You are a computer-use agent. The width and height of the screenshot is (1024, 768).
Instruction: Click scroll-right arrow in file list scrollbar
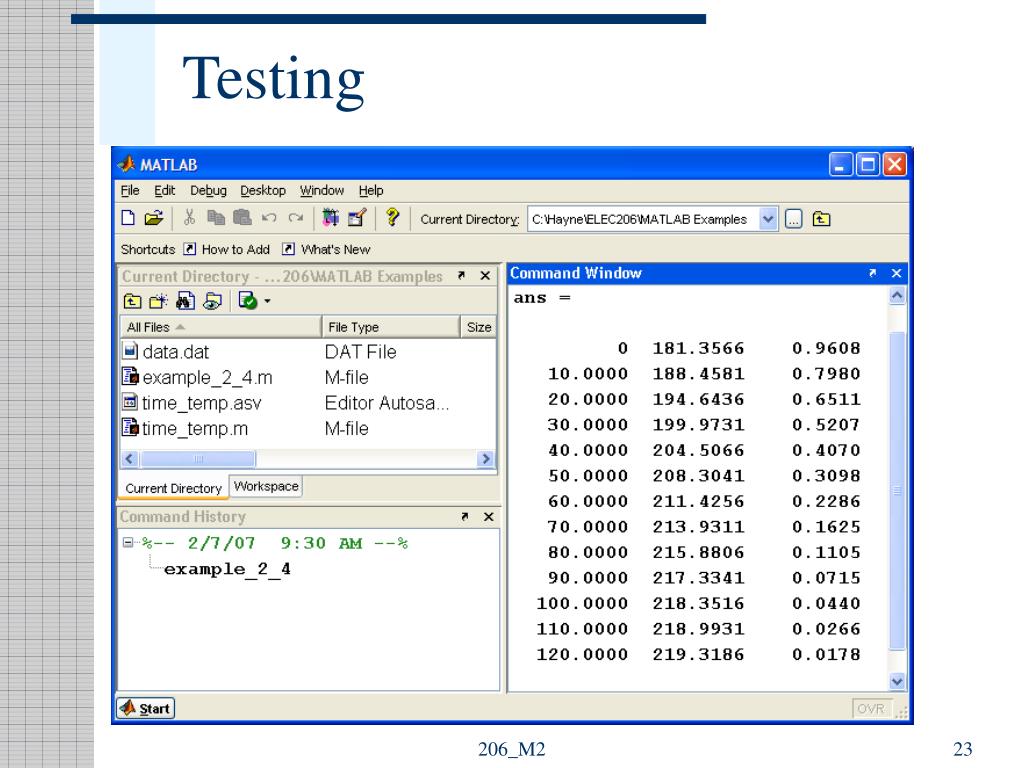[485, 458]
